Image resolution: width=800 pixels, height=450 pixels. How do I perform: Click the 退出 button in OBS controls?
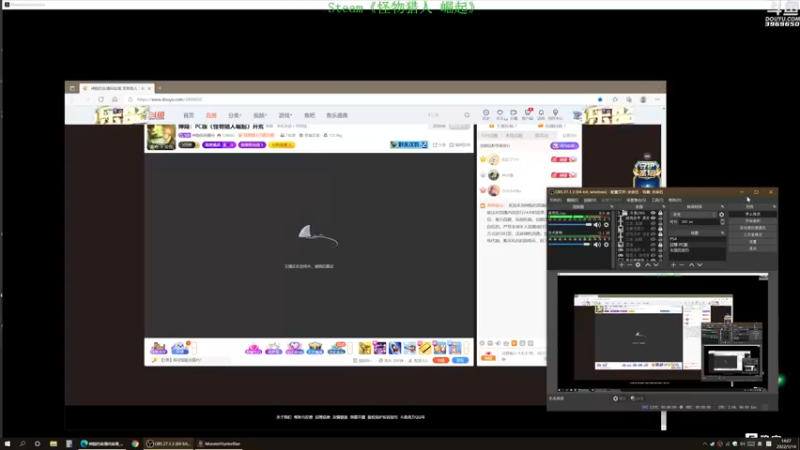point(753,248)
